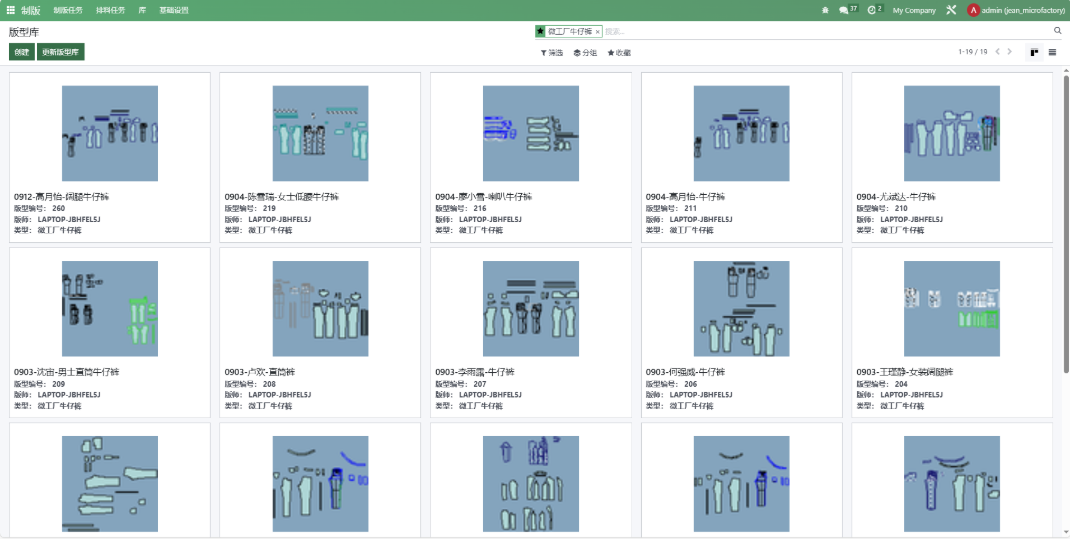
Task: Click the 更新版型库 button
Action: 61,52
